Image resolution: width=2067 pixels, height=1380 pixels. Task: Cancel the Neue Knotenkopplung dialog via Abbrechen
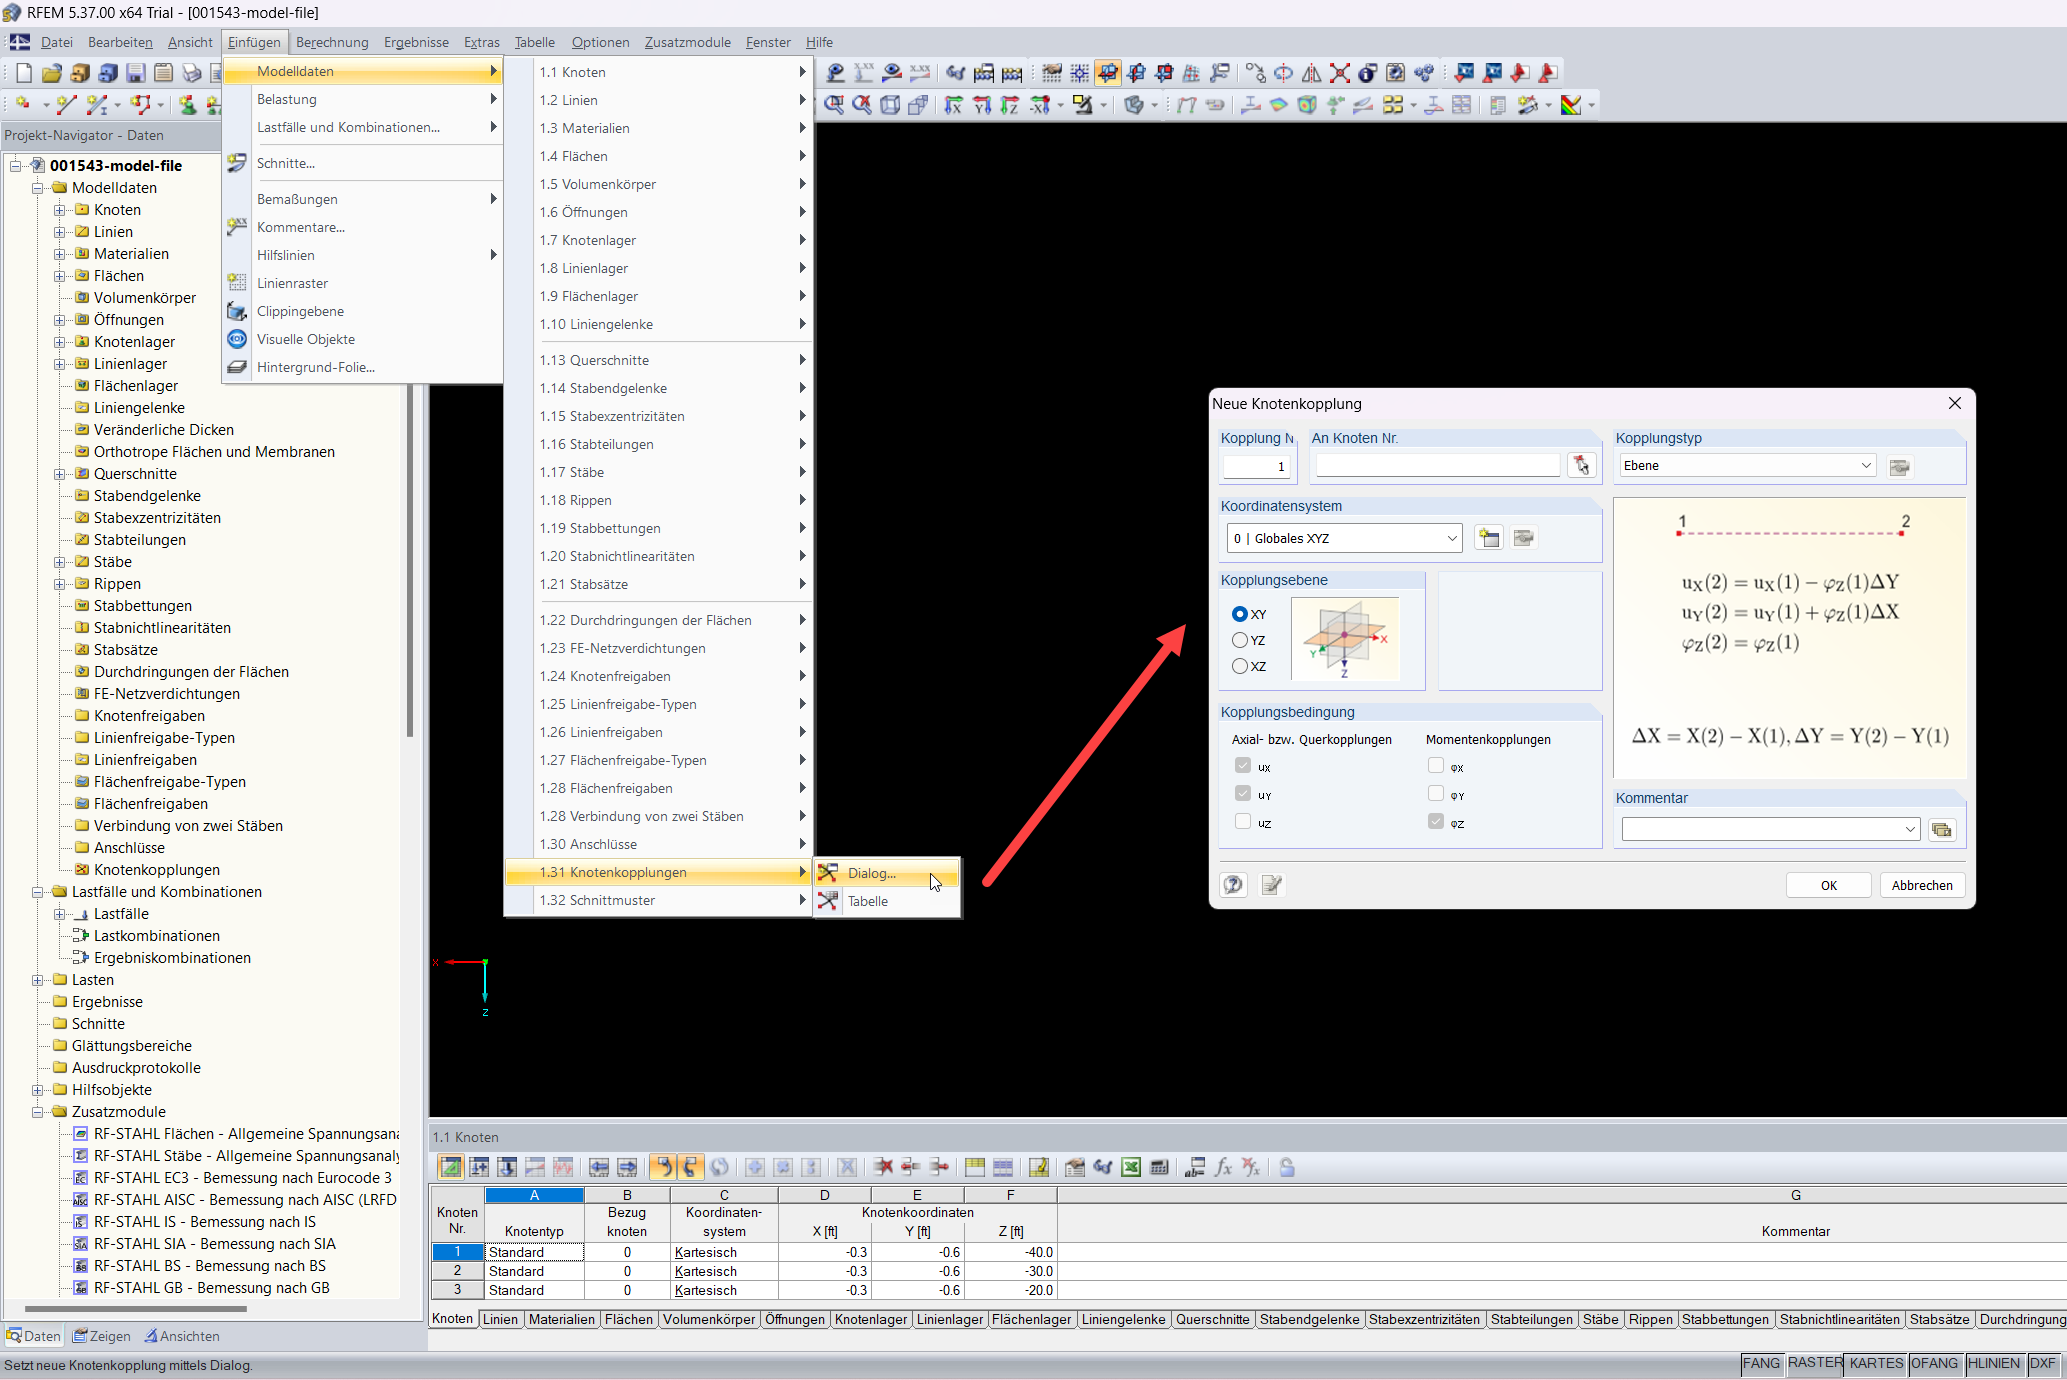coord(1922,885)
